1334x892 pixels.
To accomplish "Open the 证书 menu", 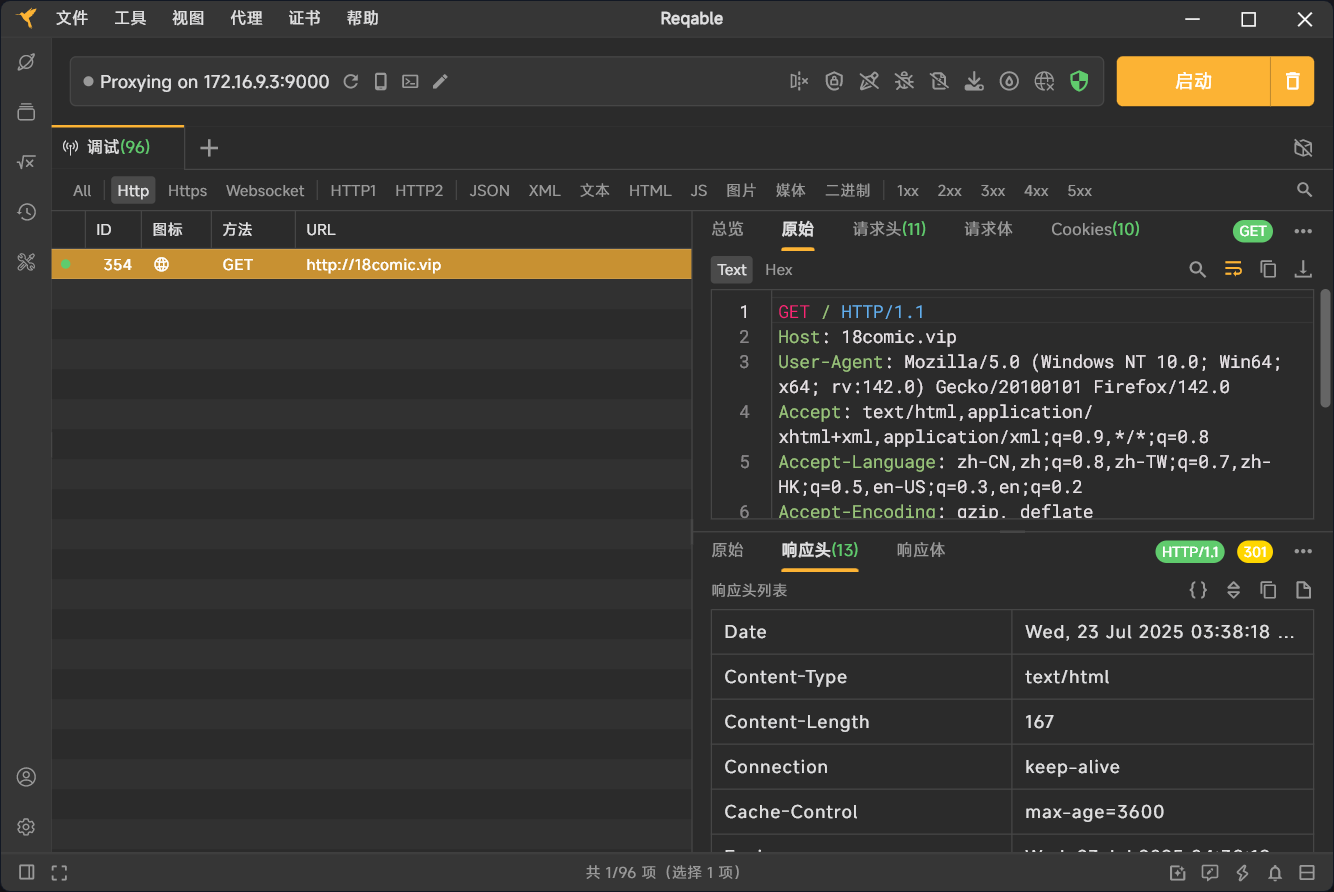I will pos(304,18).
